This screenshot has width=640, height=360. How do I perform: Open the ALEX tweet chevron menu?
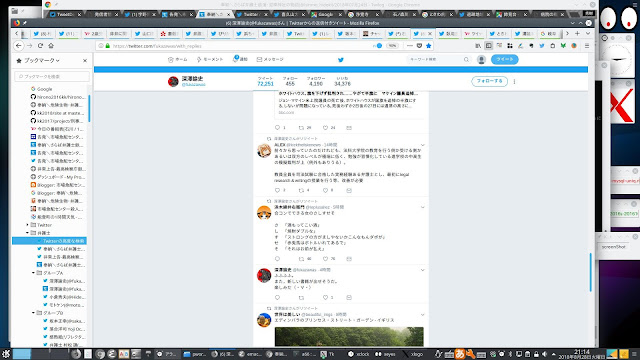[x=422, y=145]
